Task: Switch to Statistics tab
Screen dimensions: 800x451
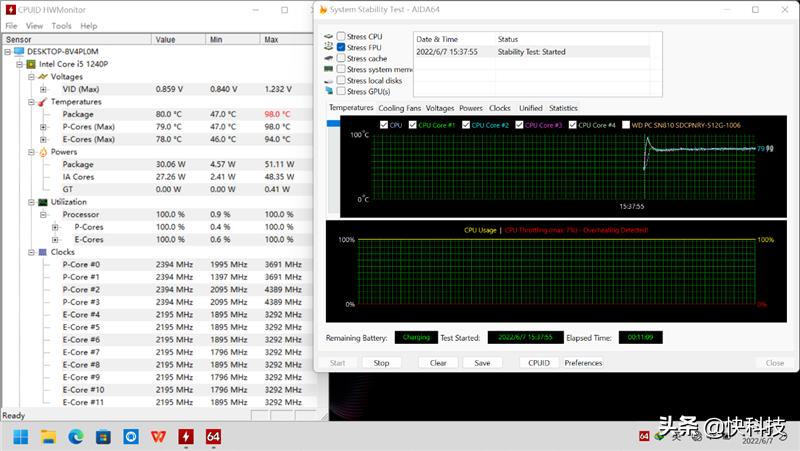Action: pyautogui.click(x=563, y=108)
